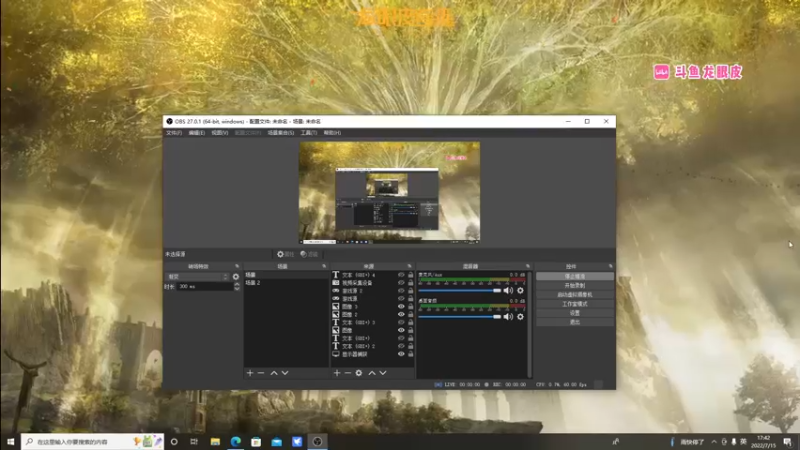The height and width of the screenshot is (450, 800).
Task: Hide the 图像 3 source
Action: [x=401, y=307]
